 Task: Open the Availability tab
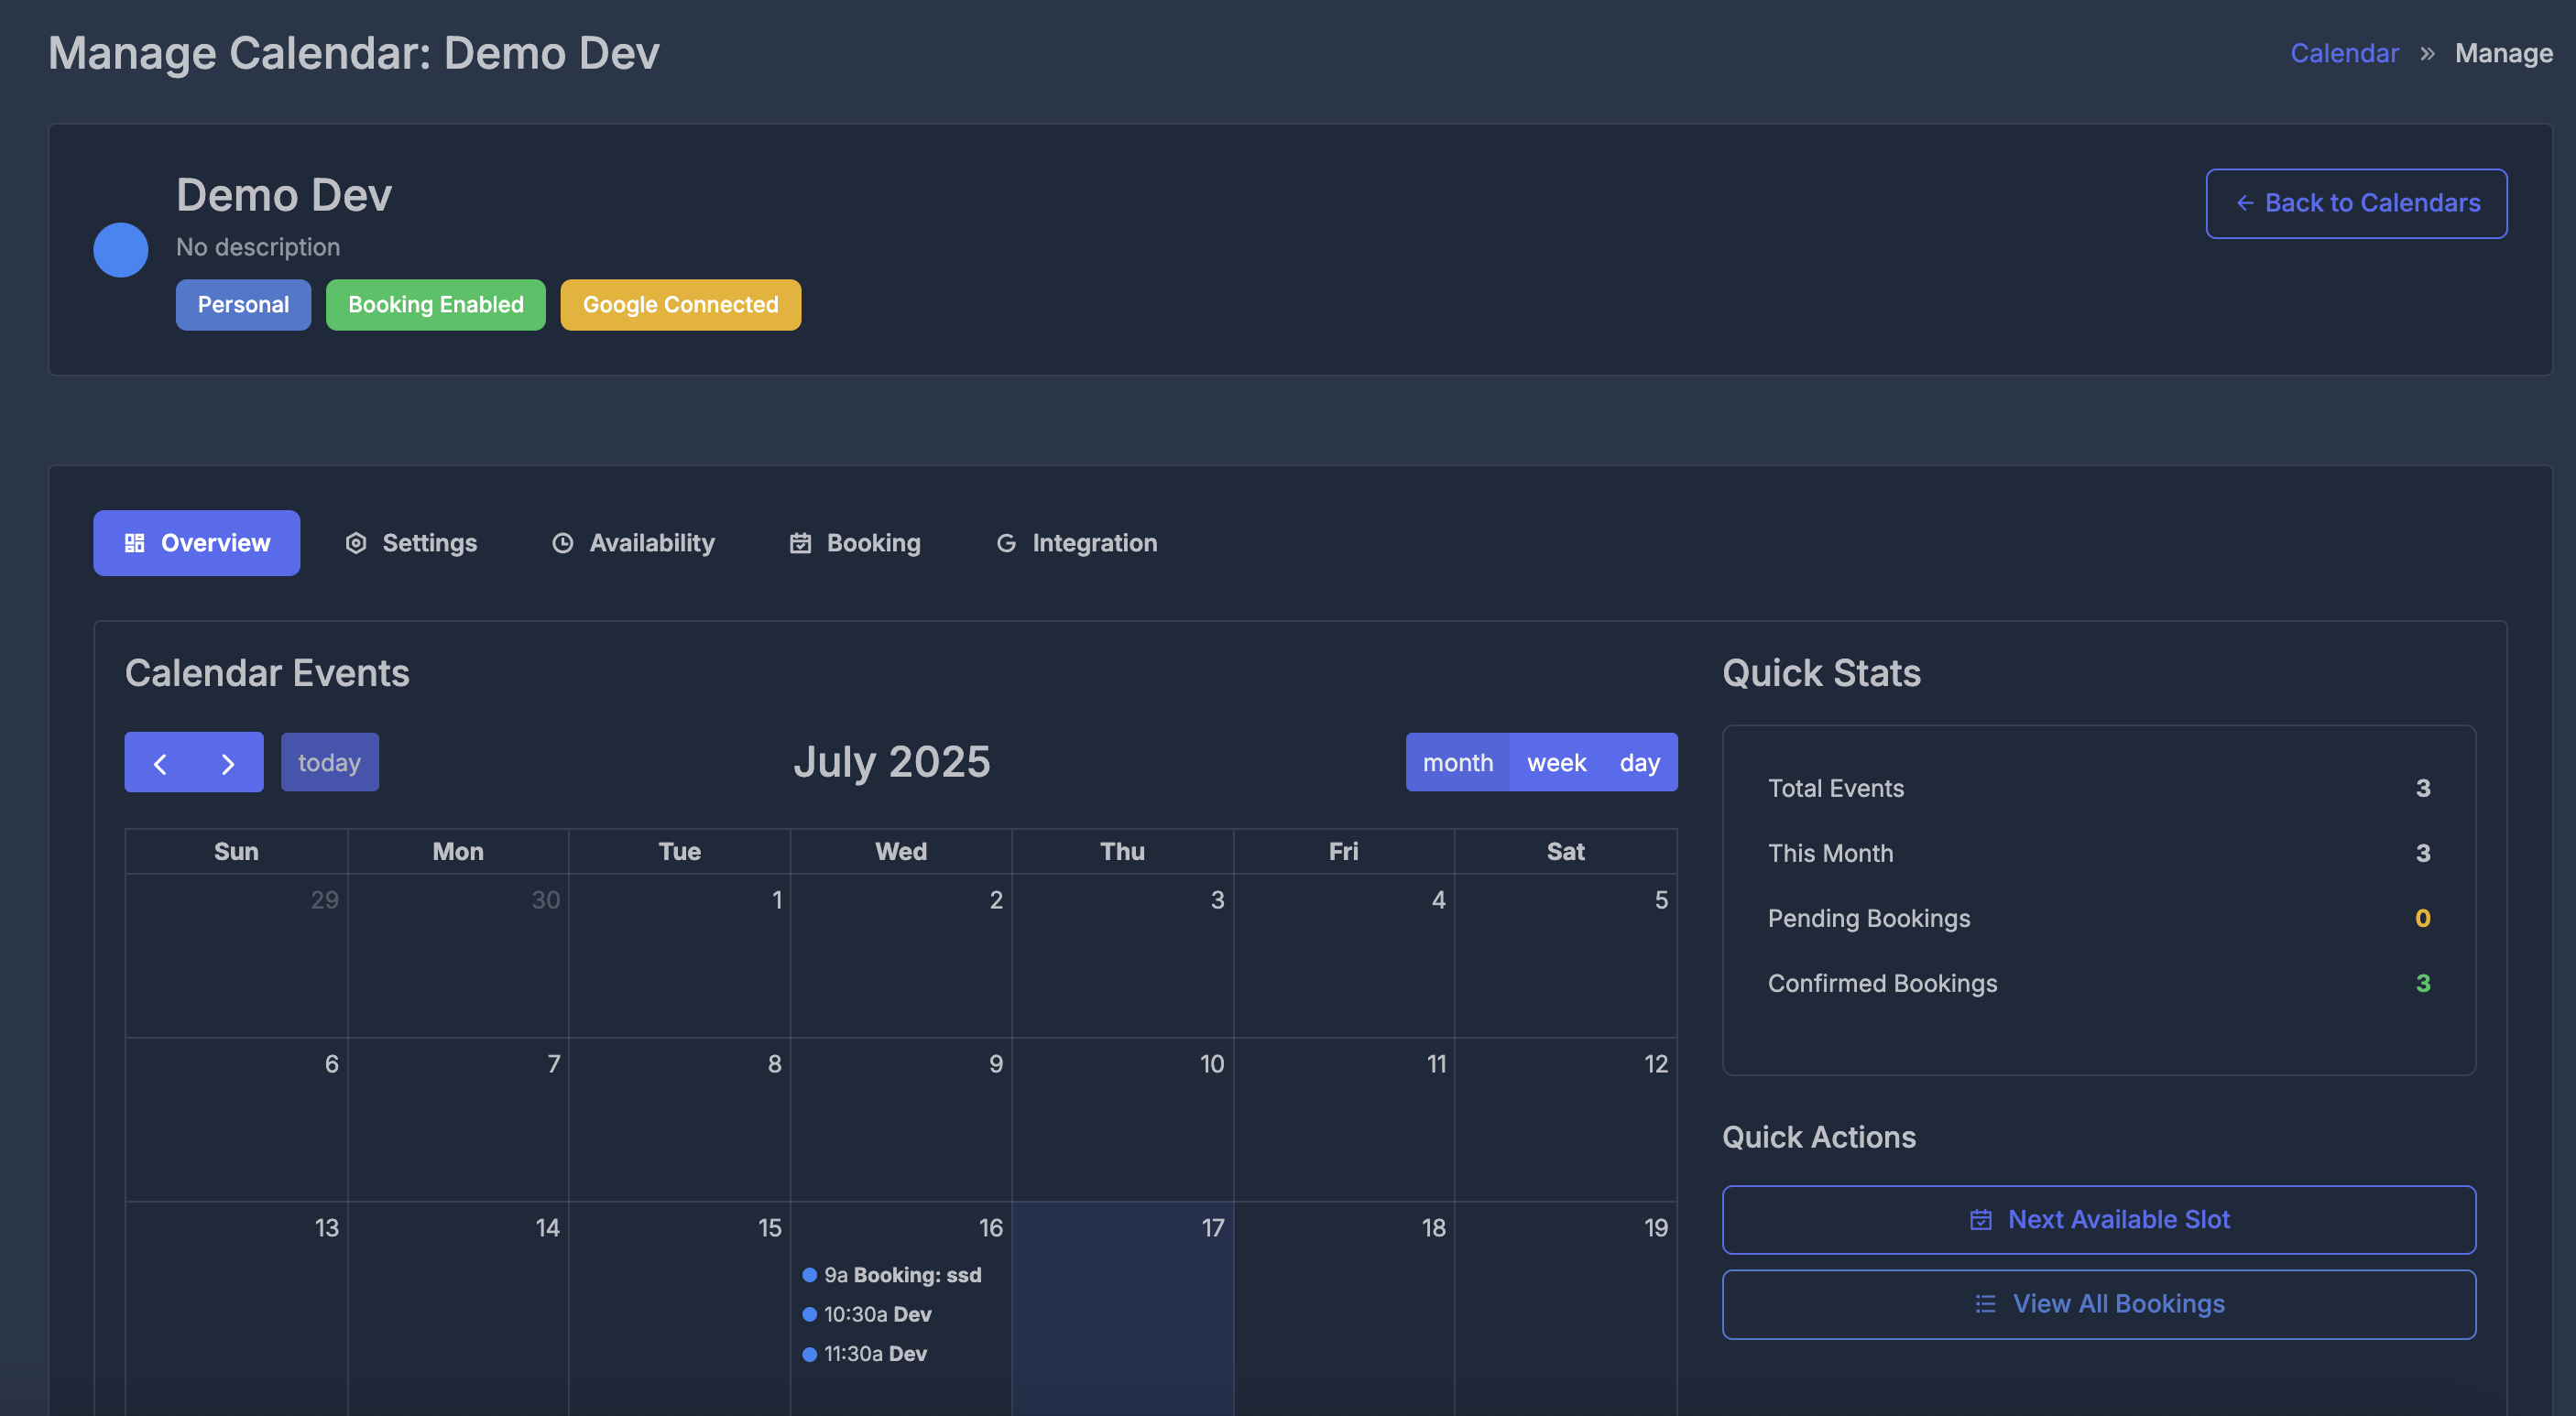633,543
